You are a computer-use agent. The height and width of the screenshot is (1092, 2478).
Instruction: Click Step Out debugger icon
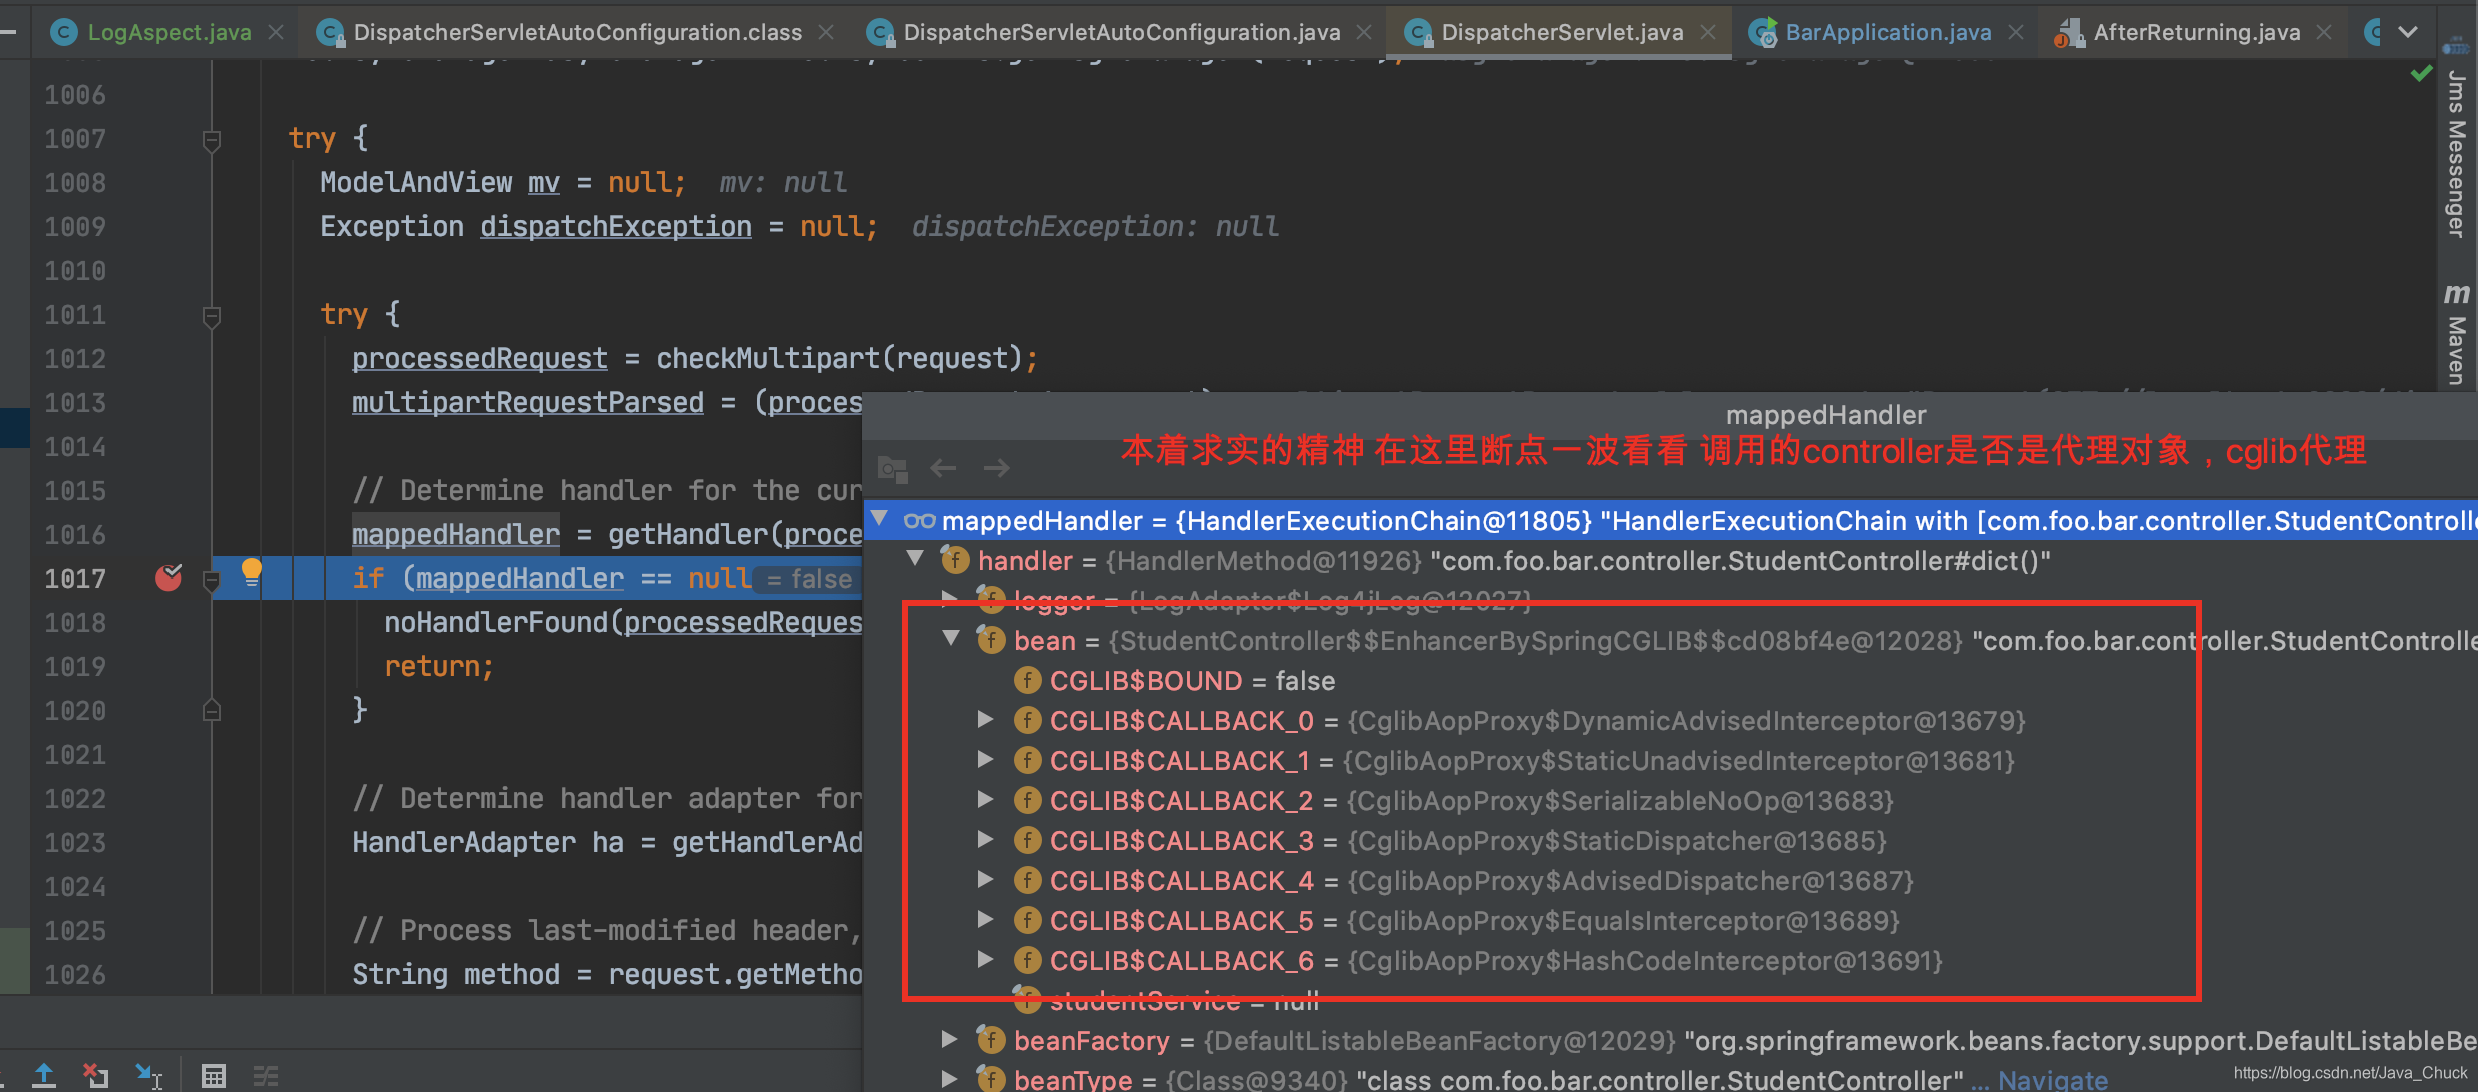coord(44,1075)
